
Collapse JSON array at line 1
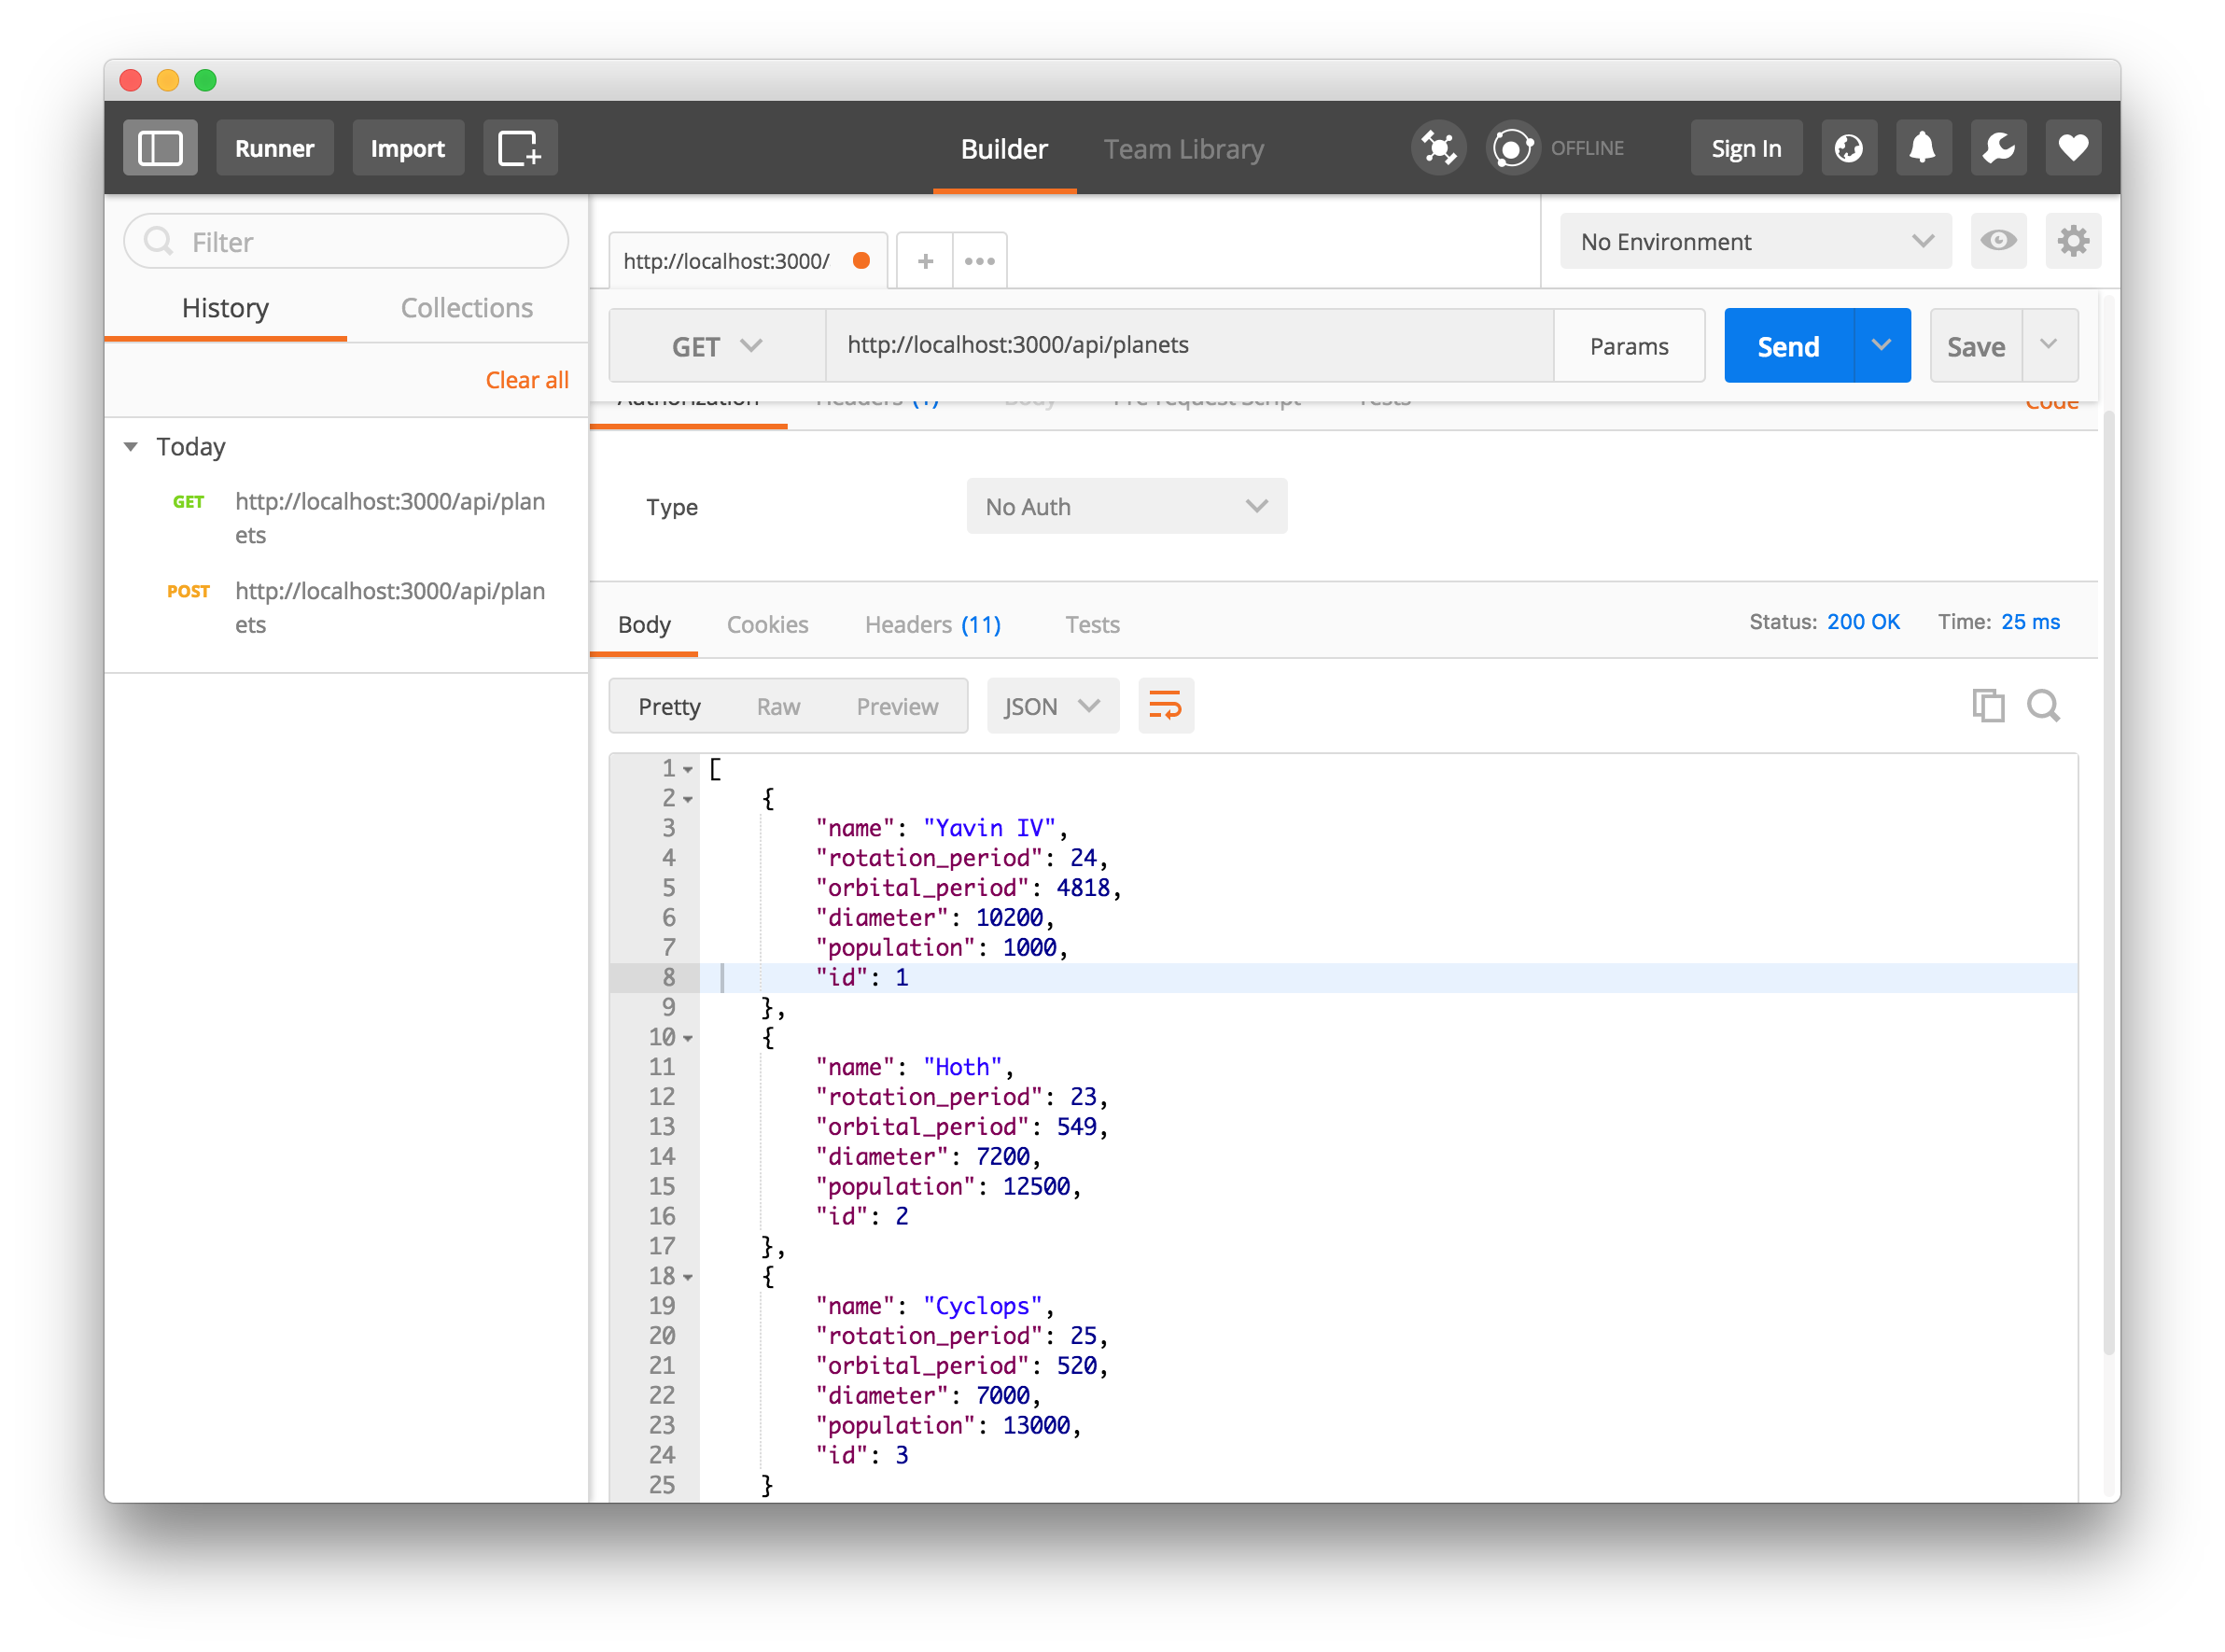pos(688,770)
